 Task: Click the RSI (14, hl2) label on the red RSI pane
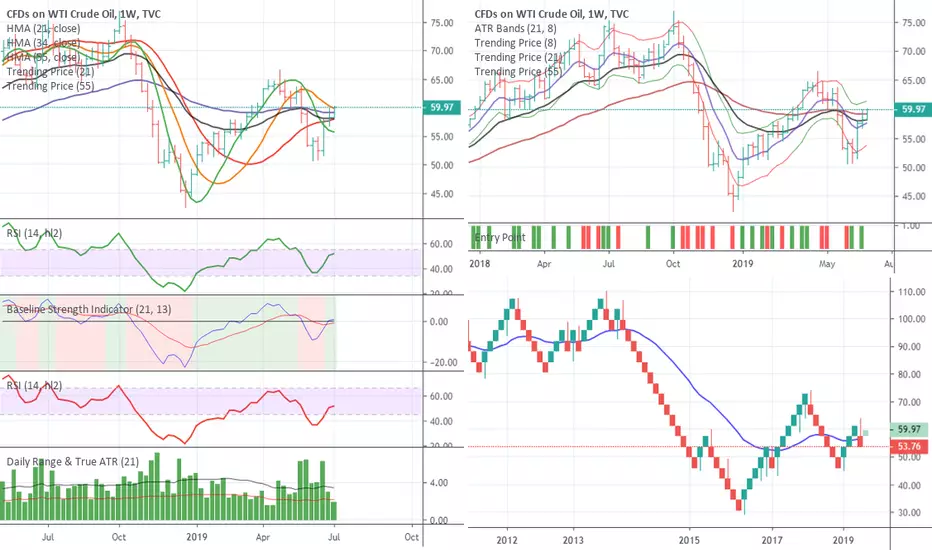pyautogui.click(x=34, y=386)
